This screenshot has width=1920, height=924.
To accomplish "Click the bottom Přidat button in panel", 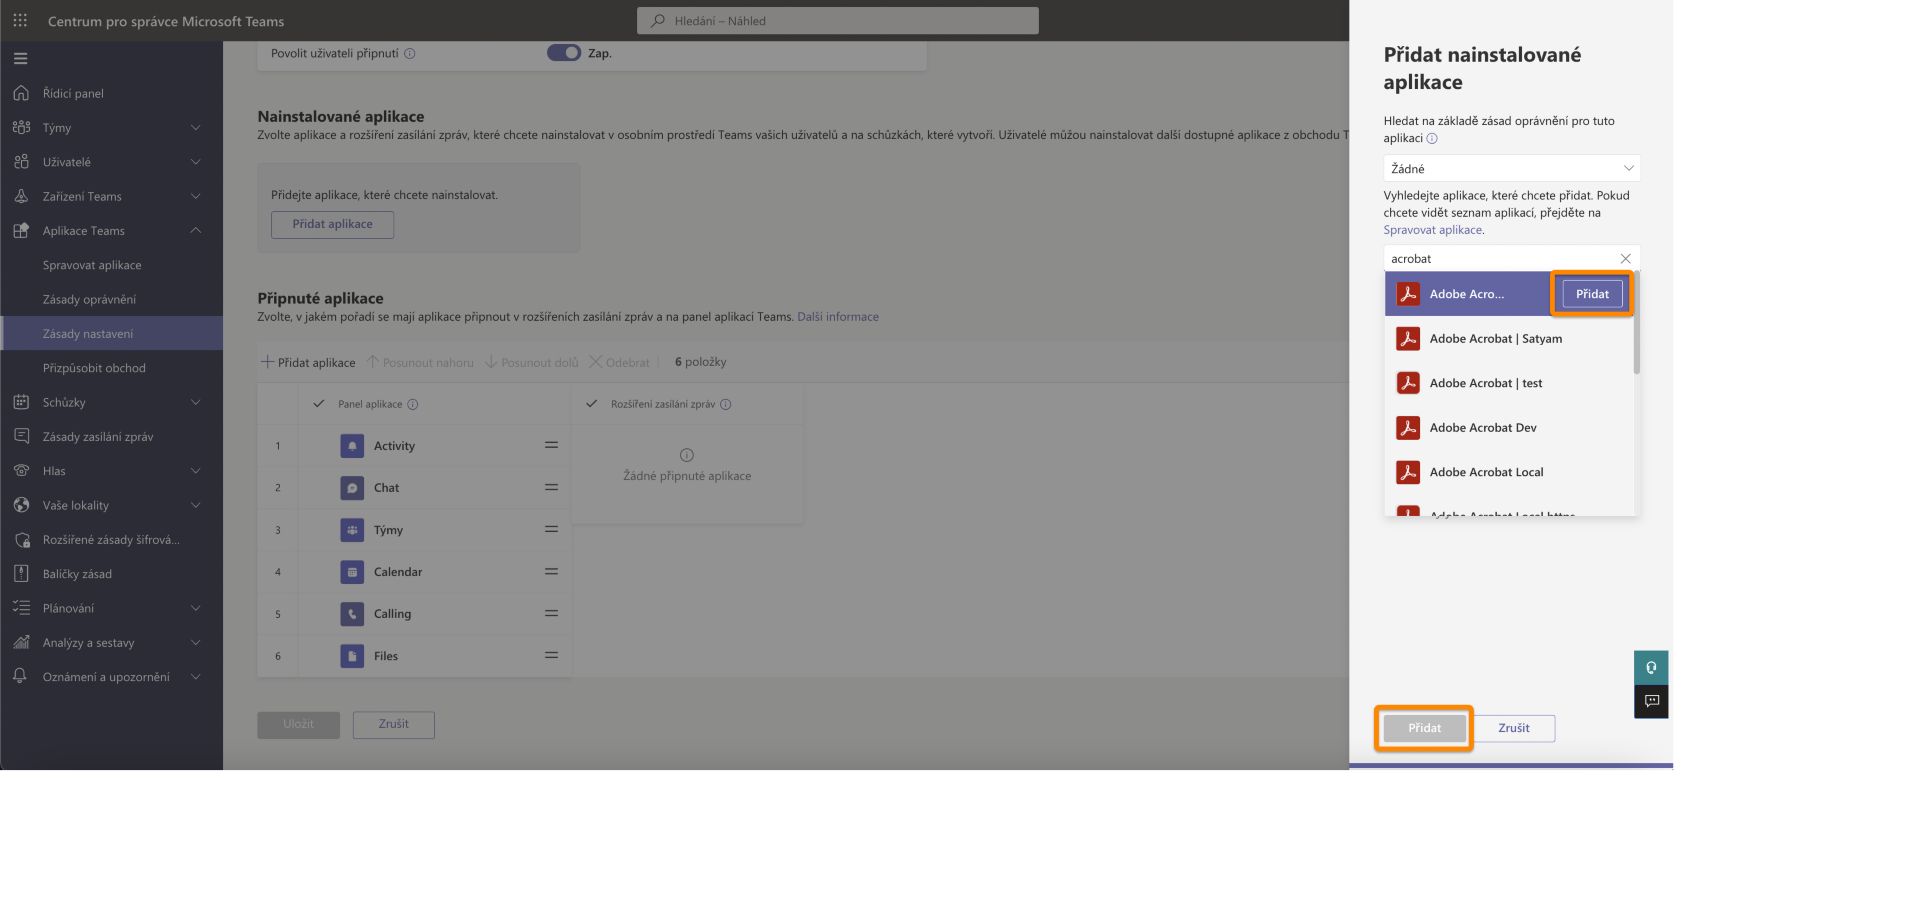I will 1424,728.
